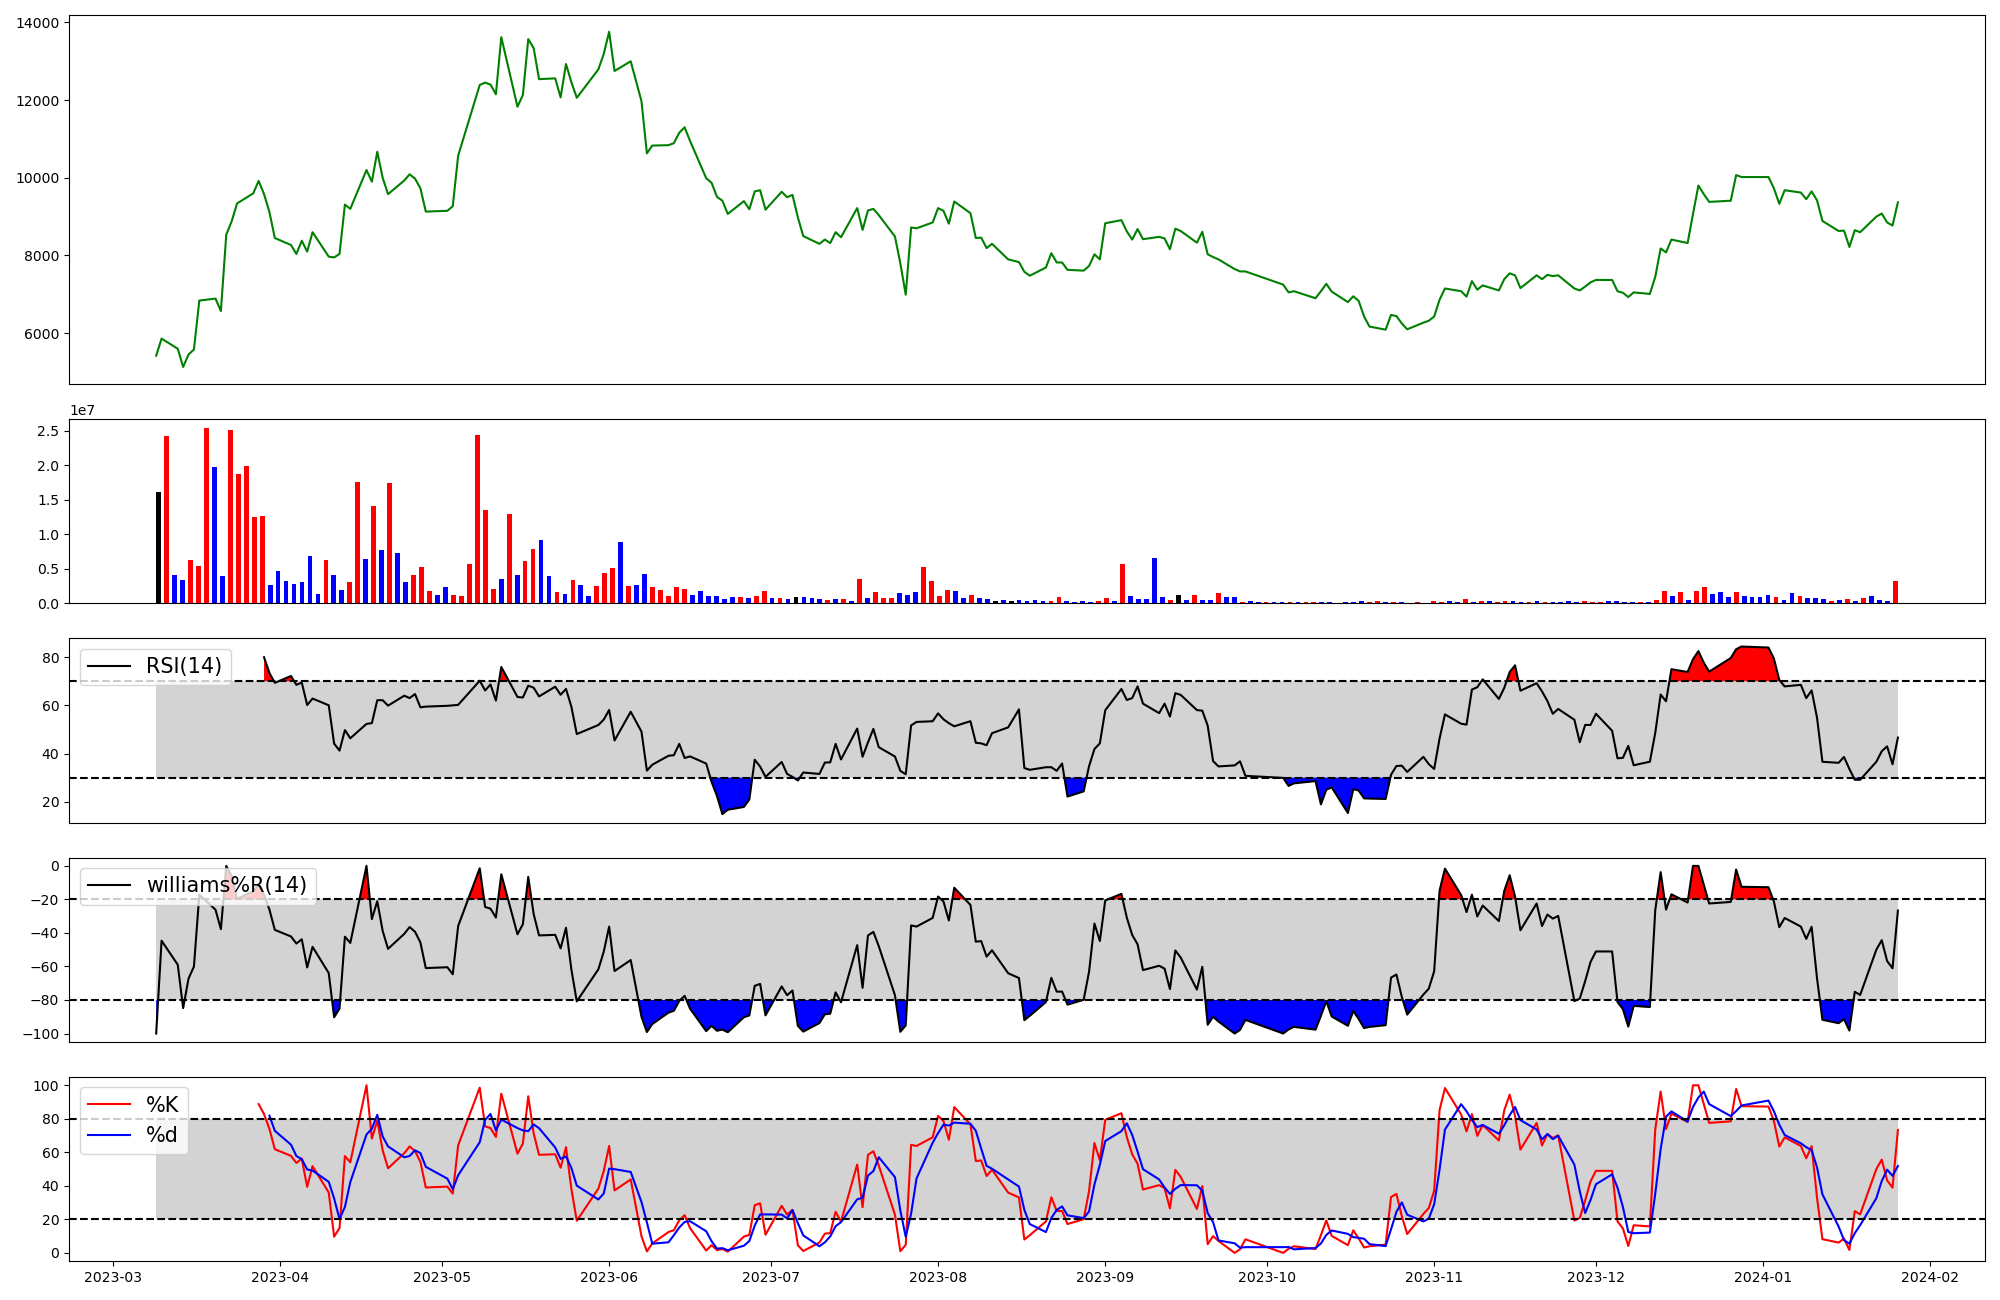The image size is (2000, 1300).
Task: Click the 2023-06 x-axis date label
Action: pyautogui.click(x=608, y=1277)
